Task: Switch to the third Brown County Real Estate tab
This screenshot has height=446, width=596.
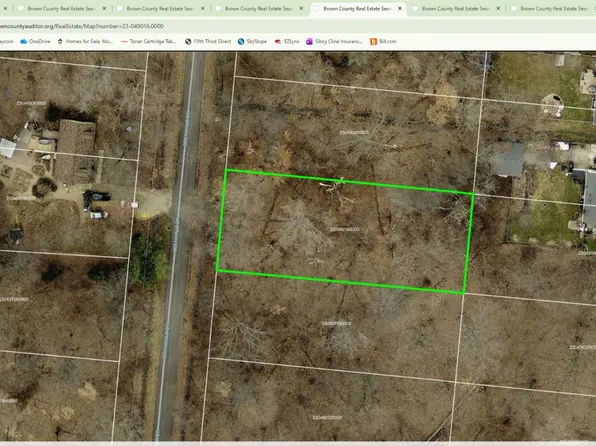Action: [x=258, y=8]
